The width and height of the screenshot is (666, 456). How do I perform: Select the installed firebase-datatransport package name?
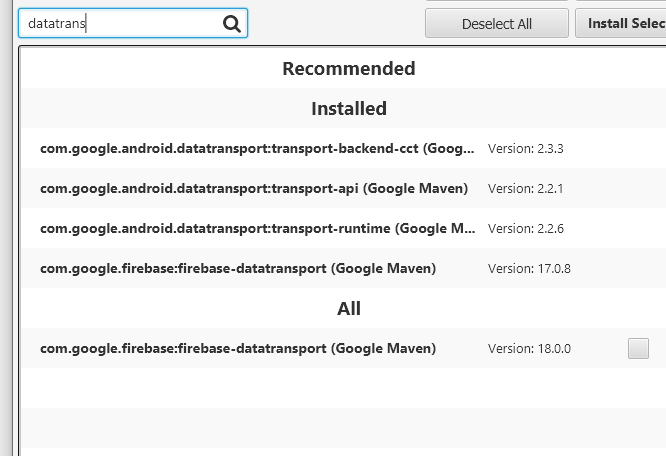(238, 268)
